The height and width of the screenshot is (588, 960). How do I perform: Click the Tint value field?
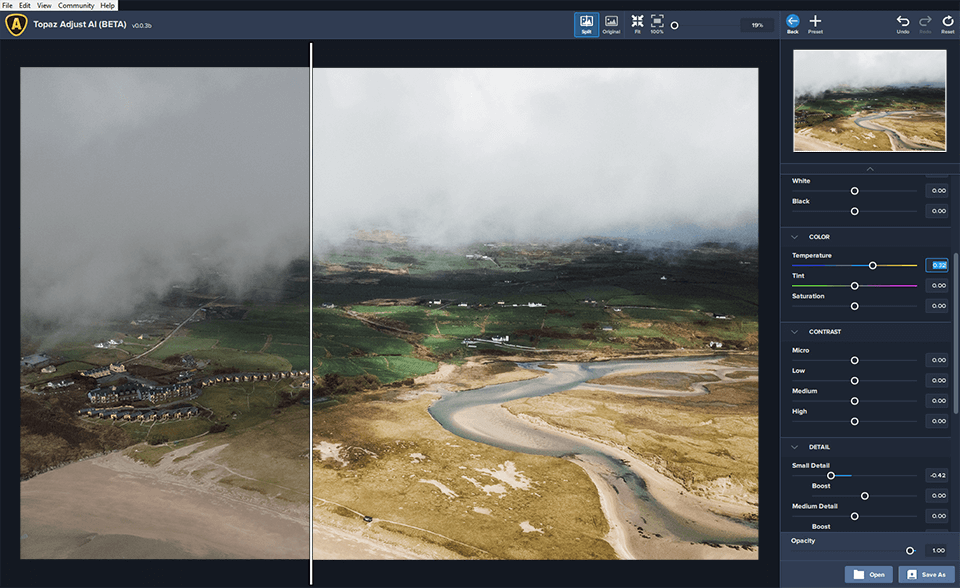point(937,285)
